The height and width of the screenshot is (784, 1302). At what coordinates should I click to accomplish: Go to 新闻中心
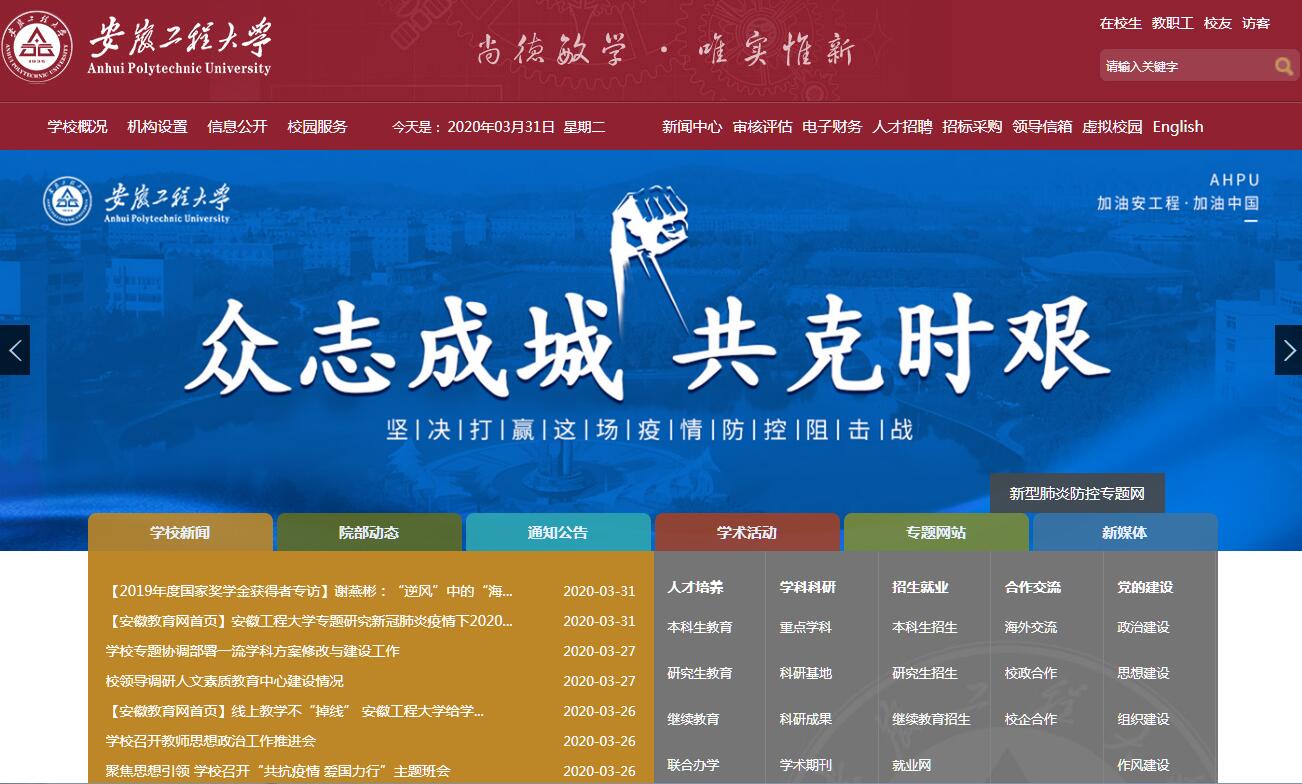692,127
